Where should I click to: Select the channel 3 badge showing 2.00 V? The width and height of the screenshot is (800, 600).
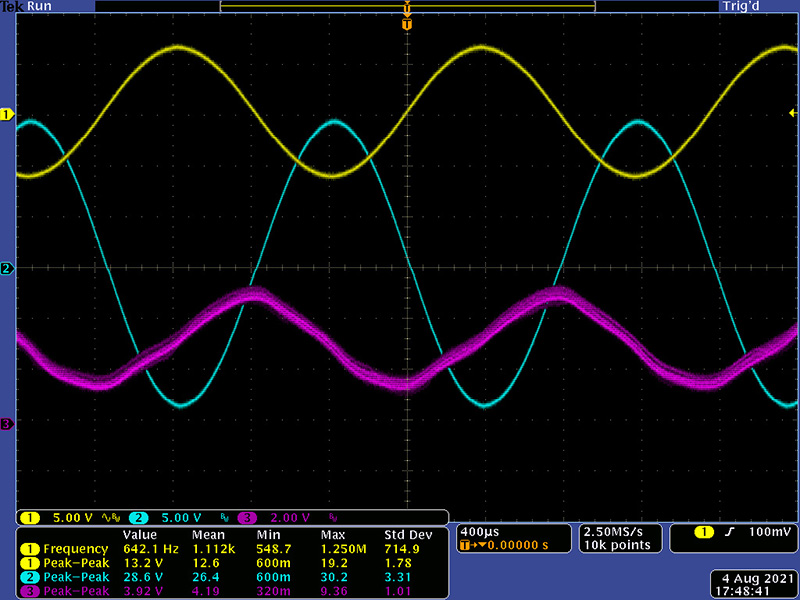274,517
